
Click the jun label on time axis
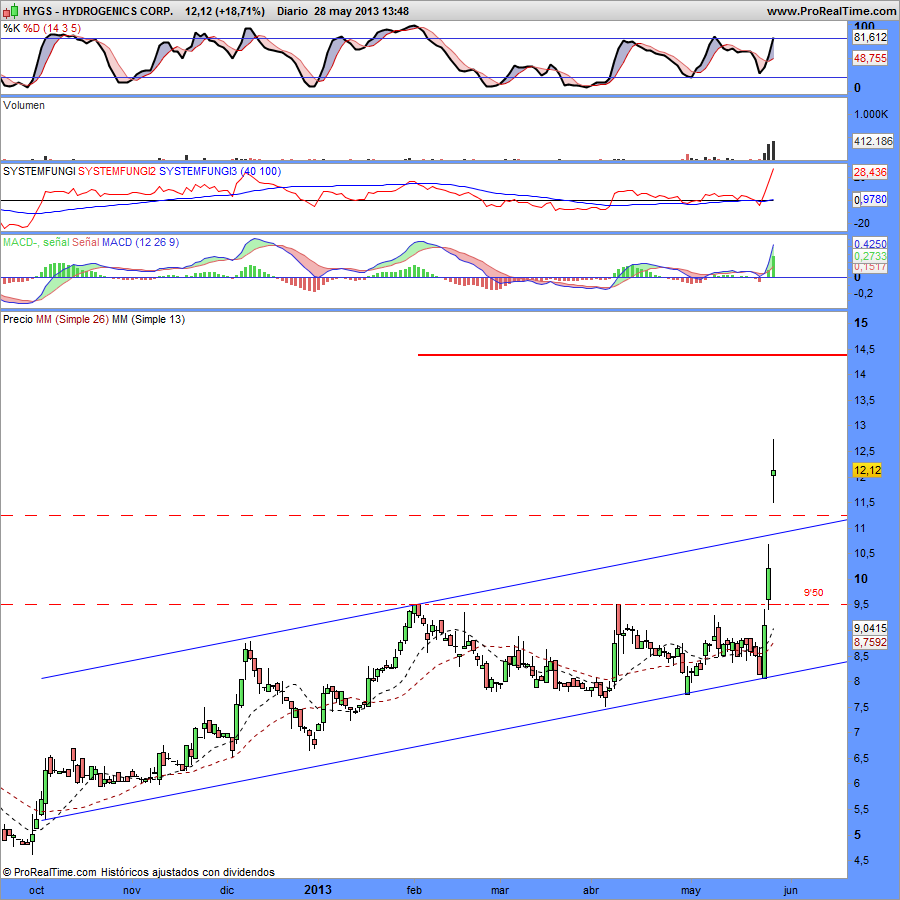[791, 890]
